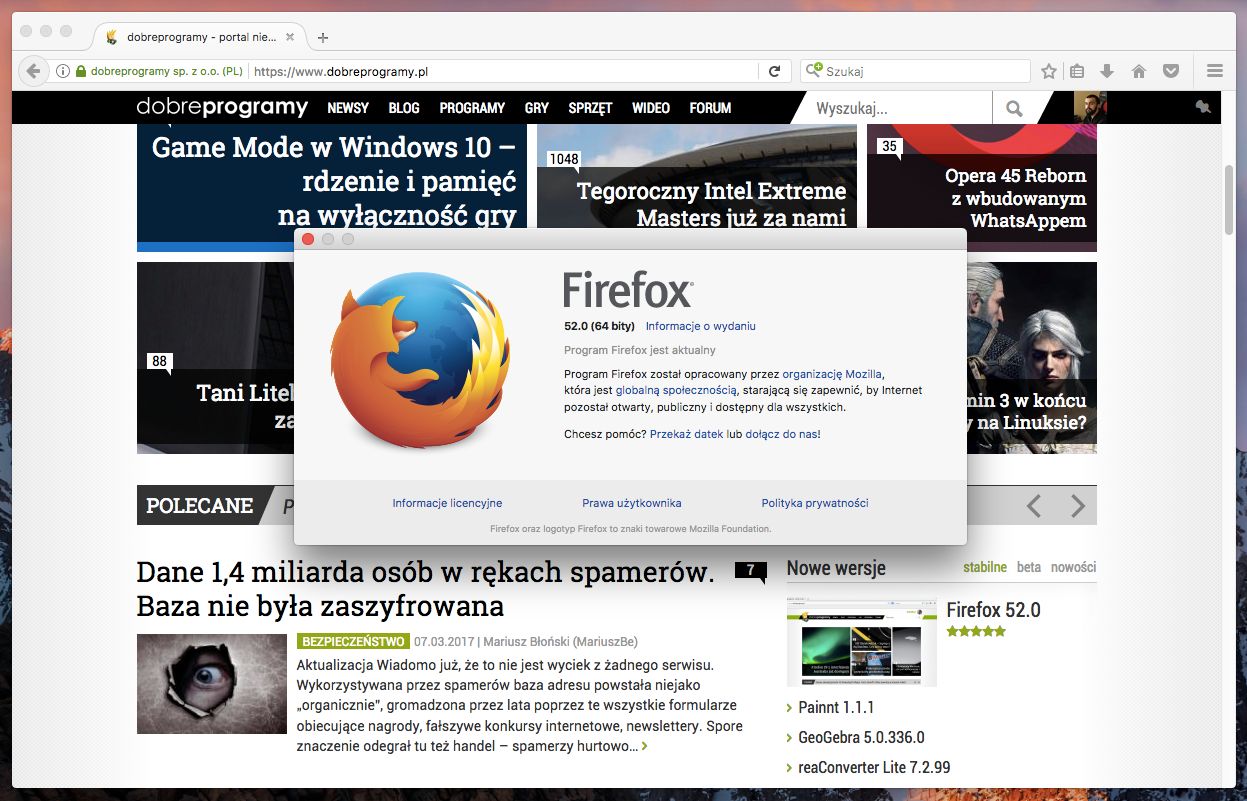The width and height of the screenshot is (1247, 801).
Task: Open the Informacje o wydaniu link
Action: 700,325
